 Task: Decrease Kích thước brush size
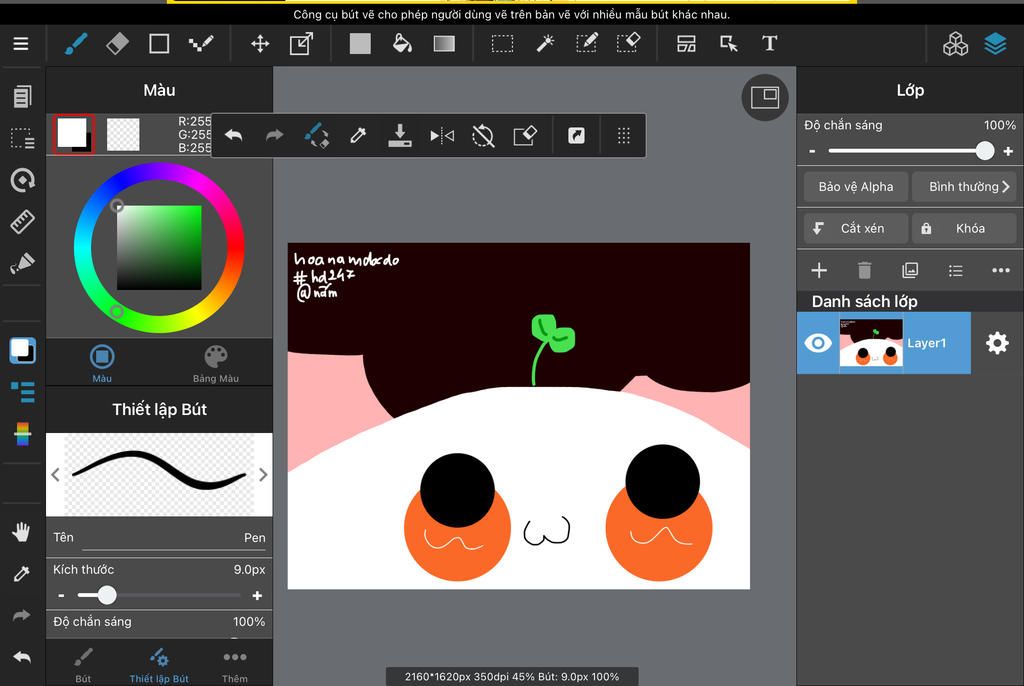click(x=61, y=596)
